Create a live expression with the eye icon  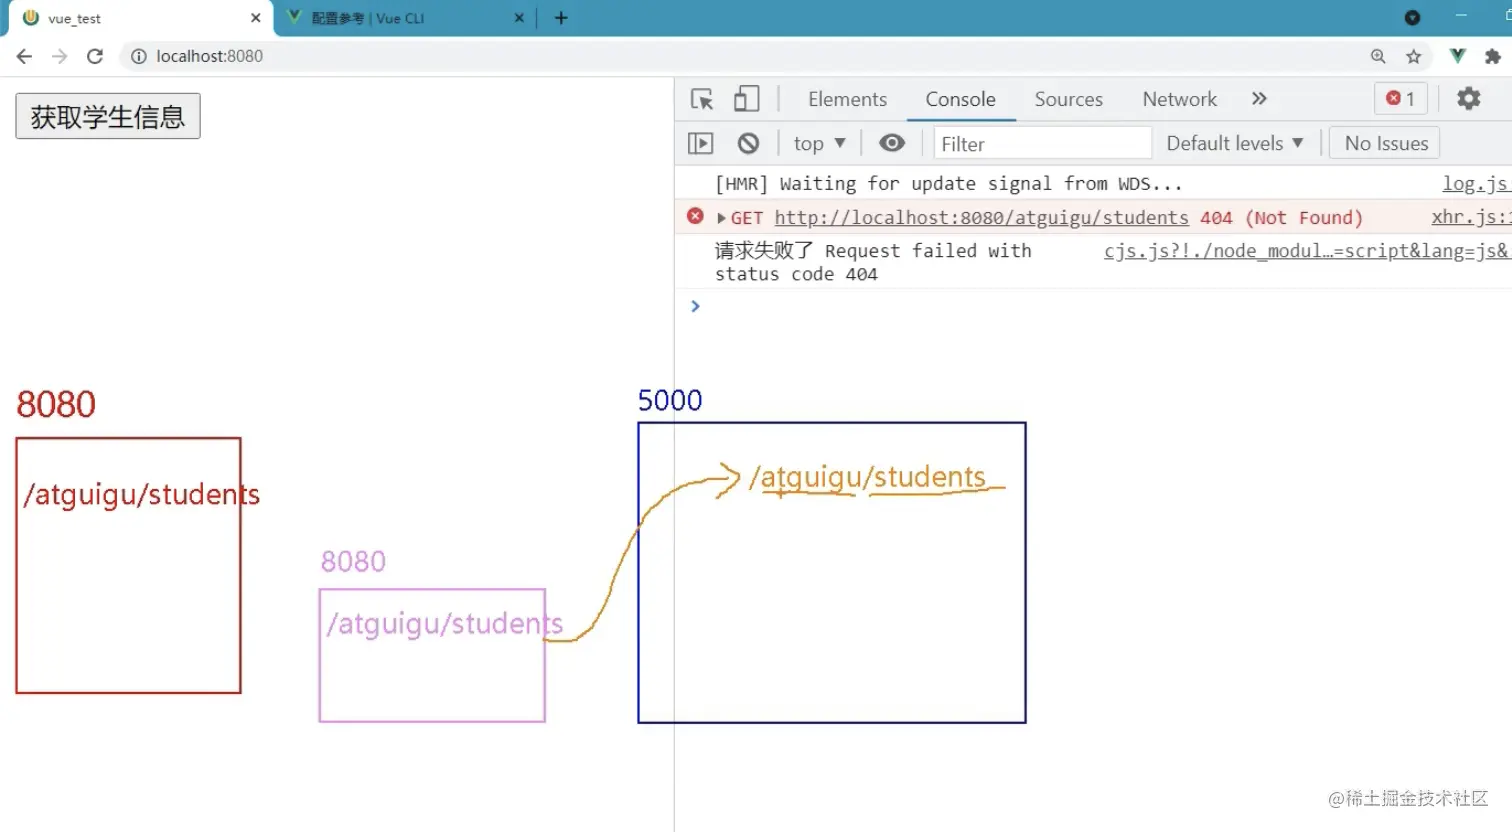[x=892, y=143]
